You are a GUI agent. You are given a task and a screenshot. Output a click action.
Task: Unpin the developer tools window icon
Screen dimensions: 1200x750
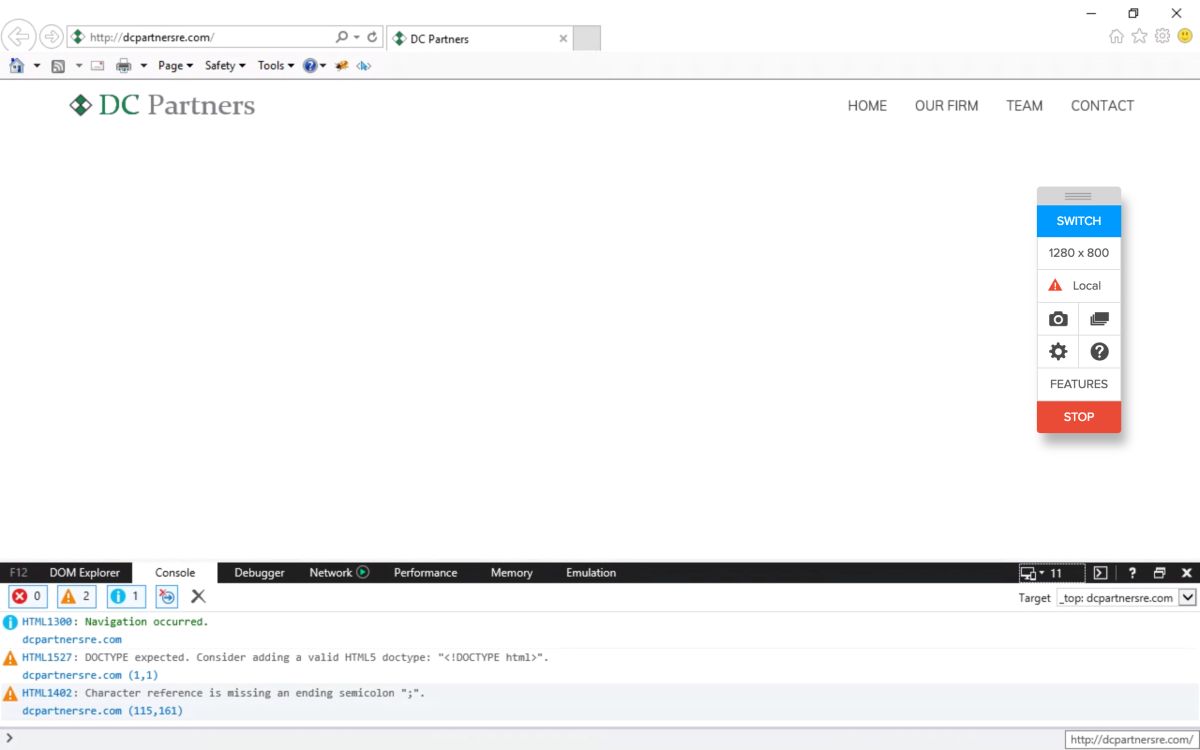pyautogui.click(x=1159, y=573)
